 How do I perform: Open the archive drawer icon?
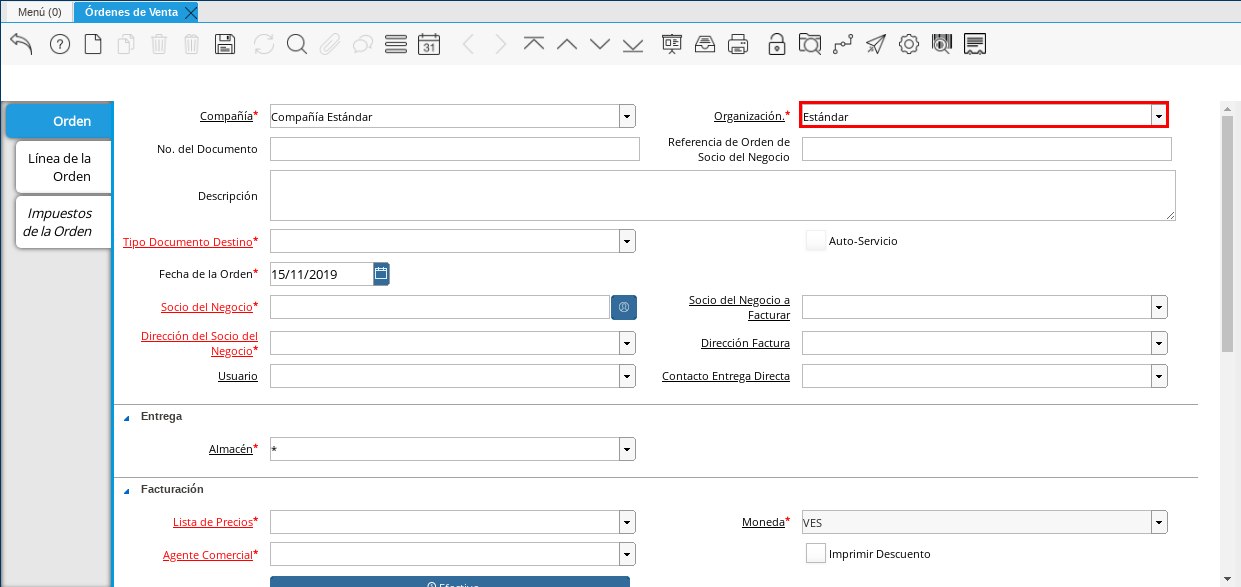click(705, 44)
